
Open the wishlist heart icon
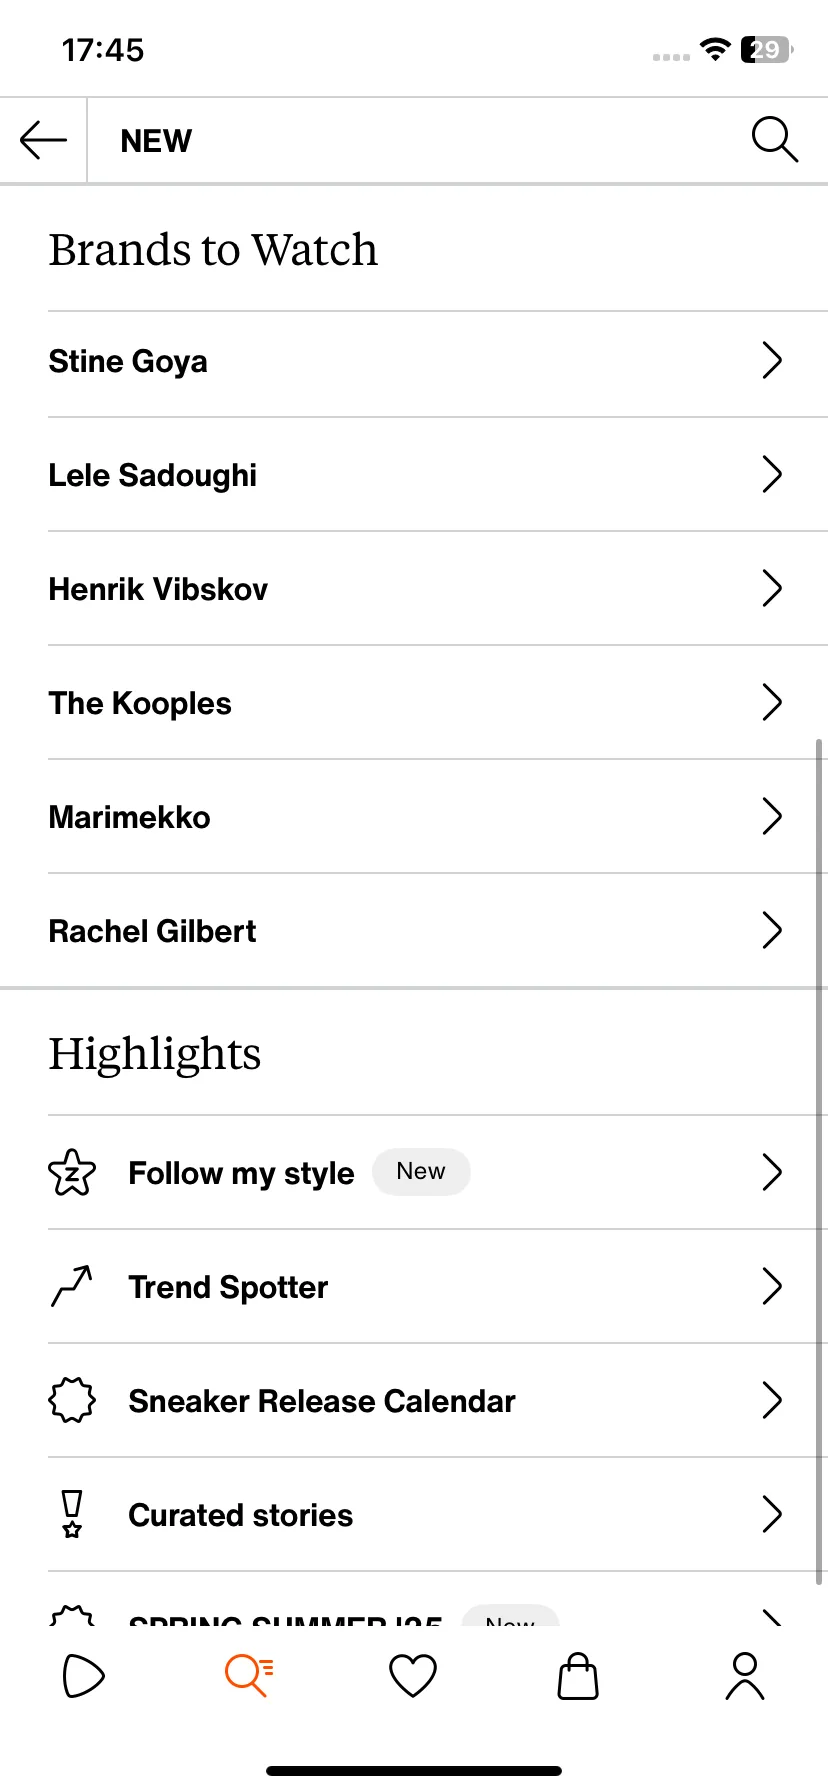pos(413,1676)
